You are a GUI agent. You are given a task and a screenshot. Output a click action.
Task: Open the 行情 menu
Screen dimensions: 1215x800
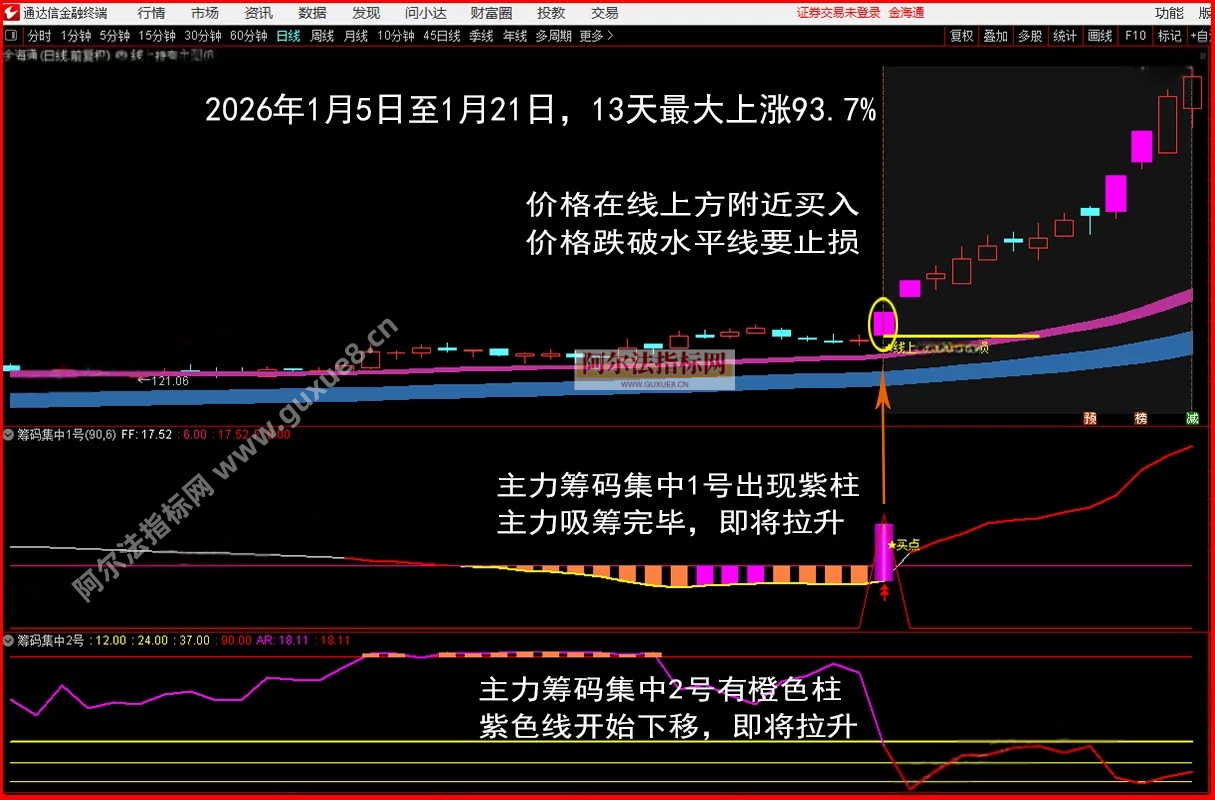pyautogui.click(x=150, y=13)
